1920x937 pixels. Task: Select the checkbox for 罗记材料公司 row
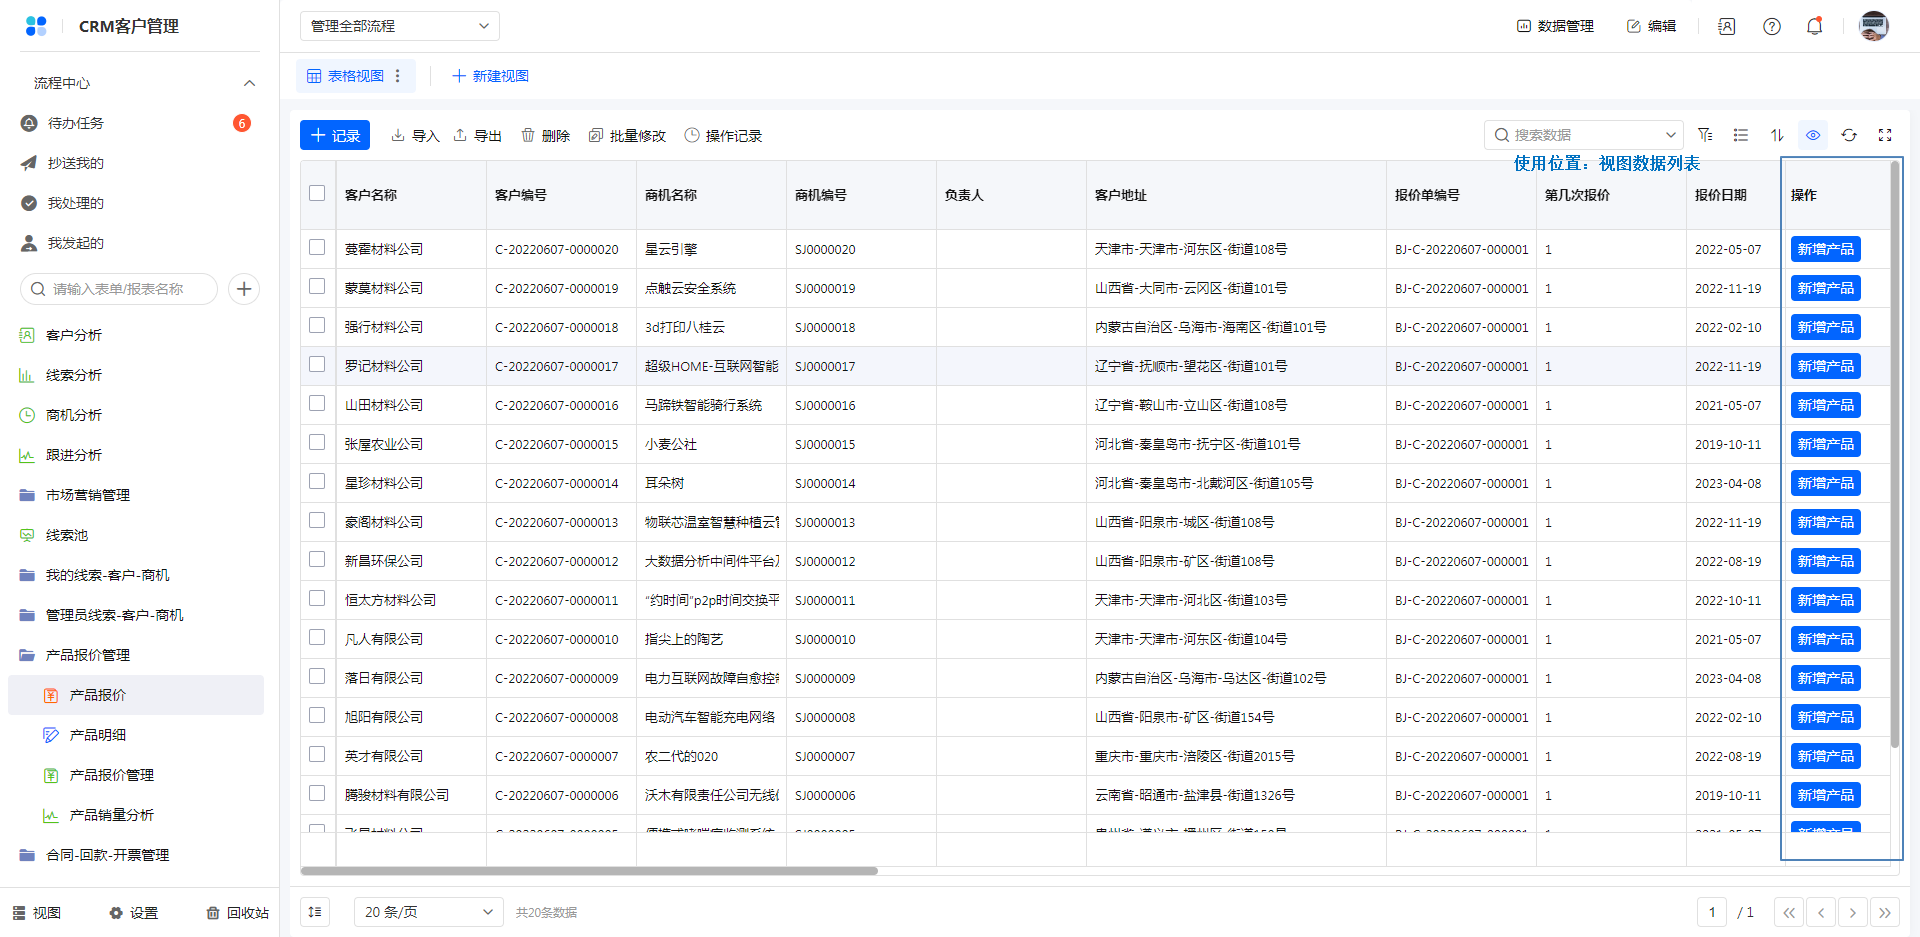(x=317, y=364)
